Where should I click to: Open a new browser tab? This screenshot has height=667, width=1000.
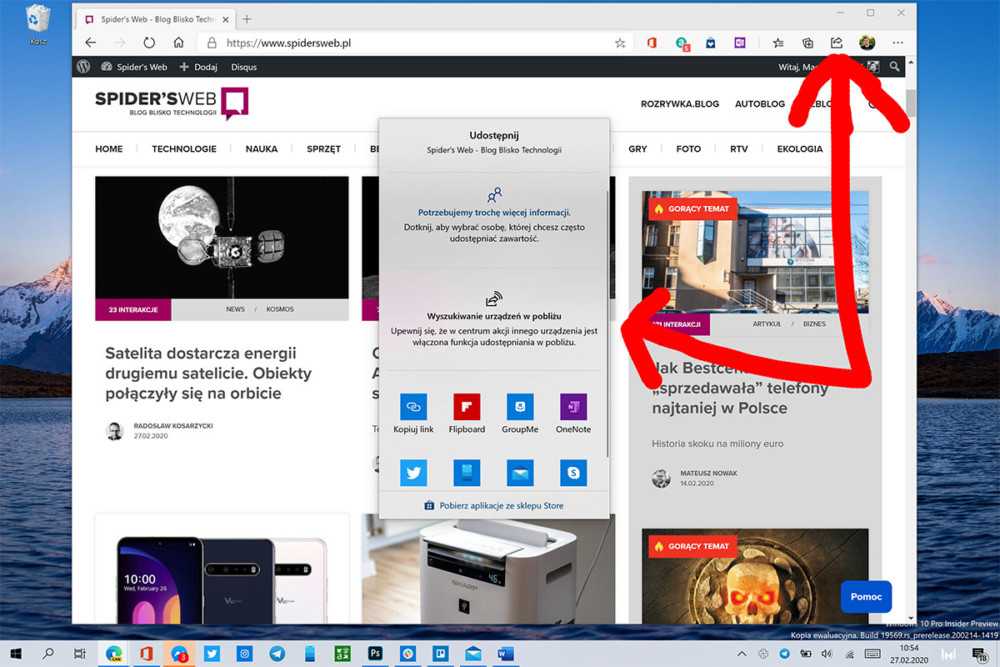(x=247, y=20)
